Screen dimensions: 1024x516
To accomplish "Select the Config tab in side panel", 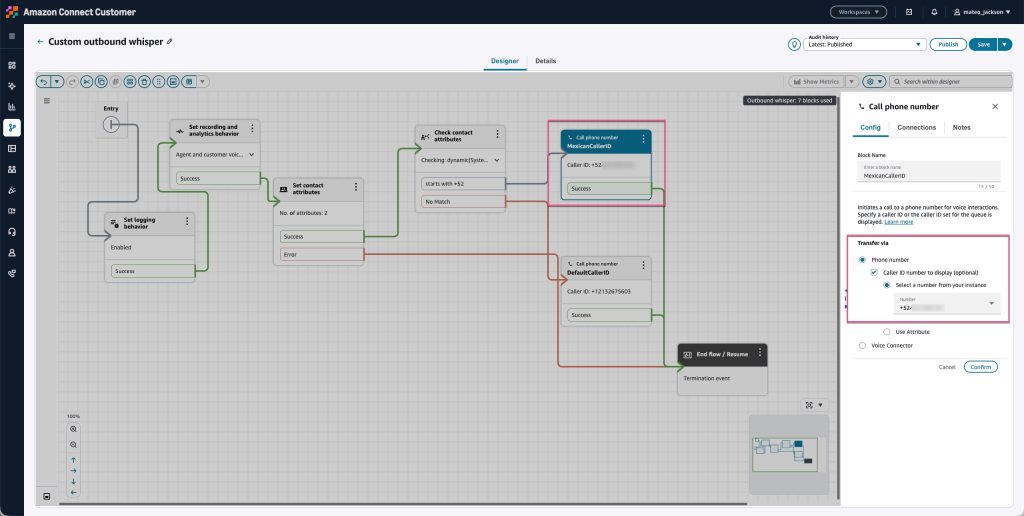I will click(x=871, y=127).
